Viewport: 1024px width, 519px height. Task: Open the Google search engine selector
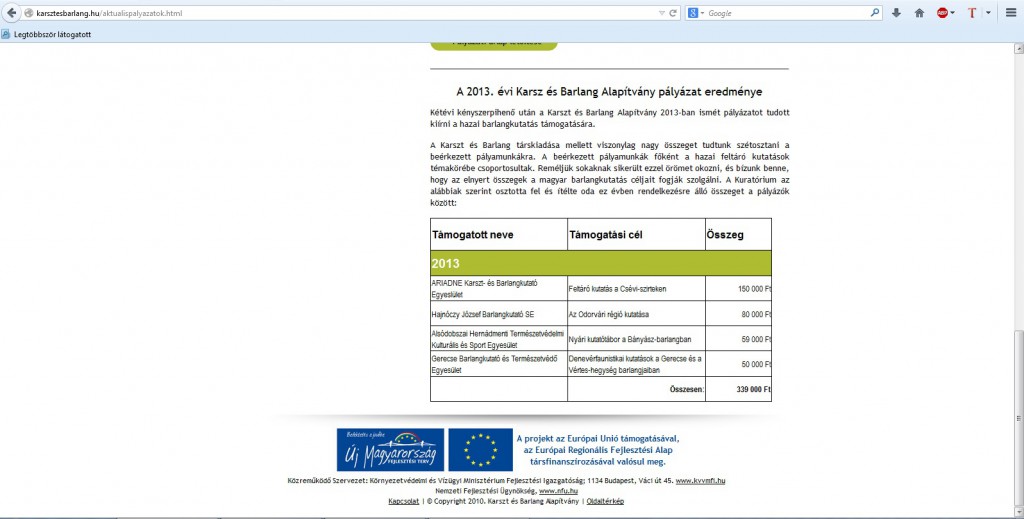[x=695, y=13]
